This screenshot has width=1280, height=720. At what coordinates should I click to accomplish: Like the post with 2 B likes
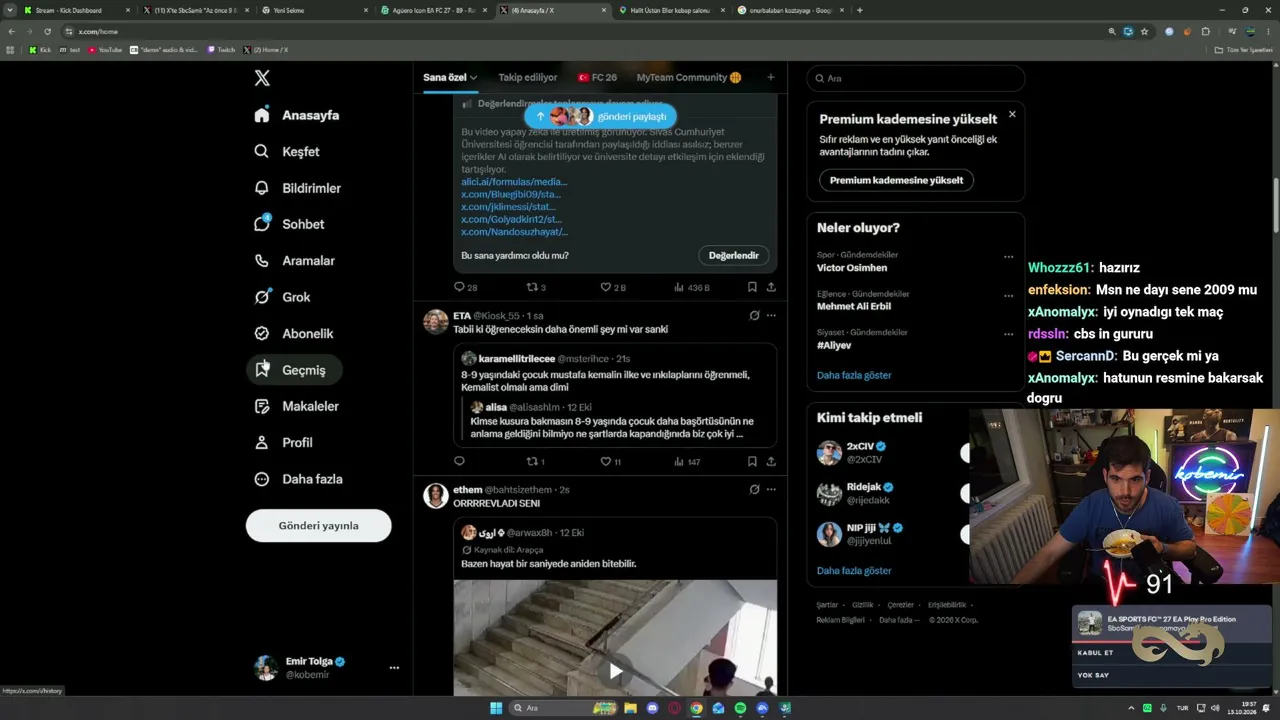pyautogui.click(x=612, y=287)
